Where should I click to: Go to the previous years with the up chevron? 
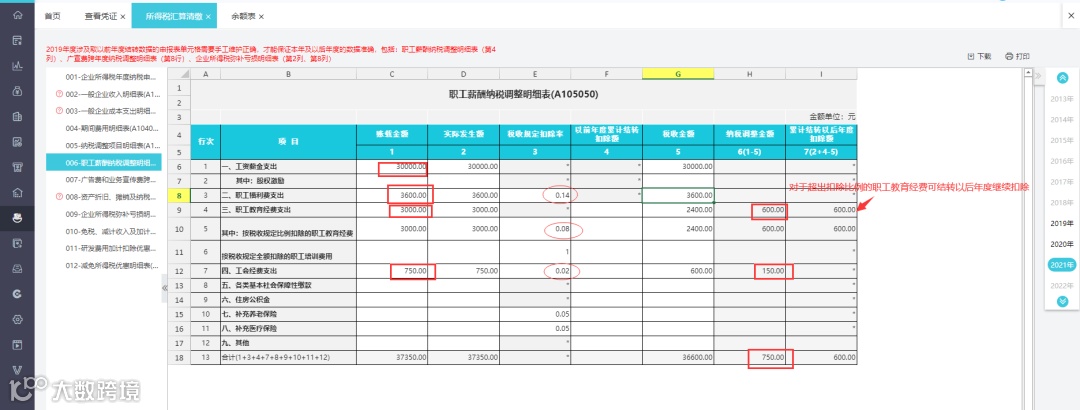pos(1062,78)
